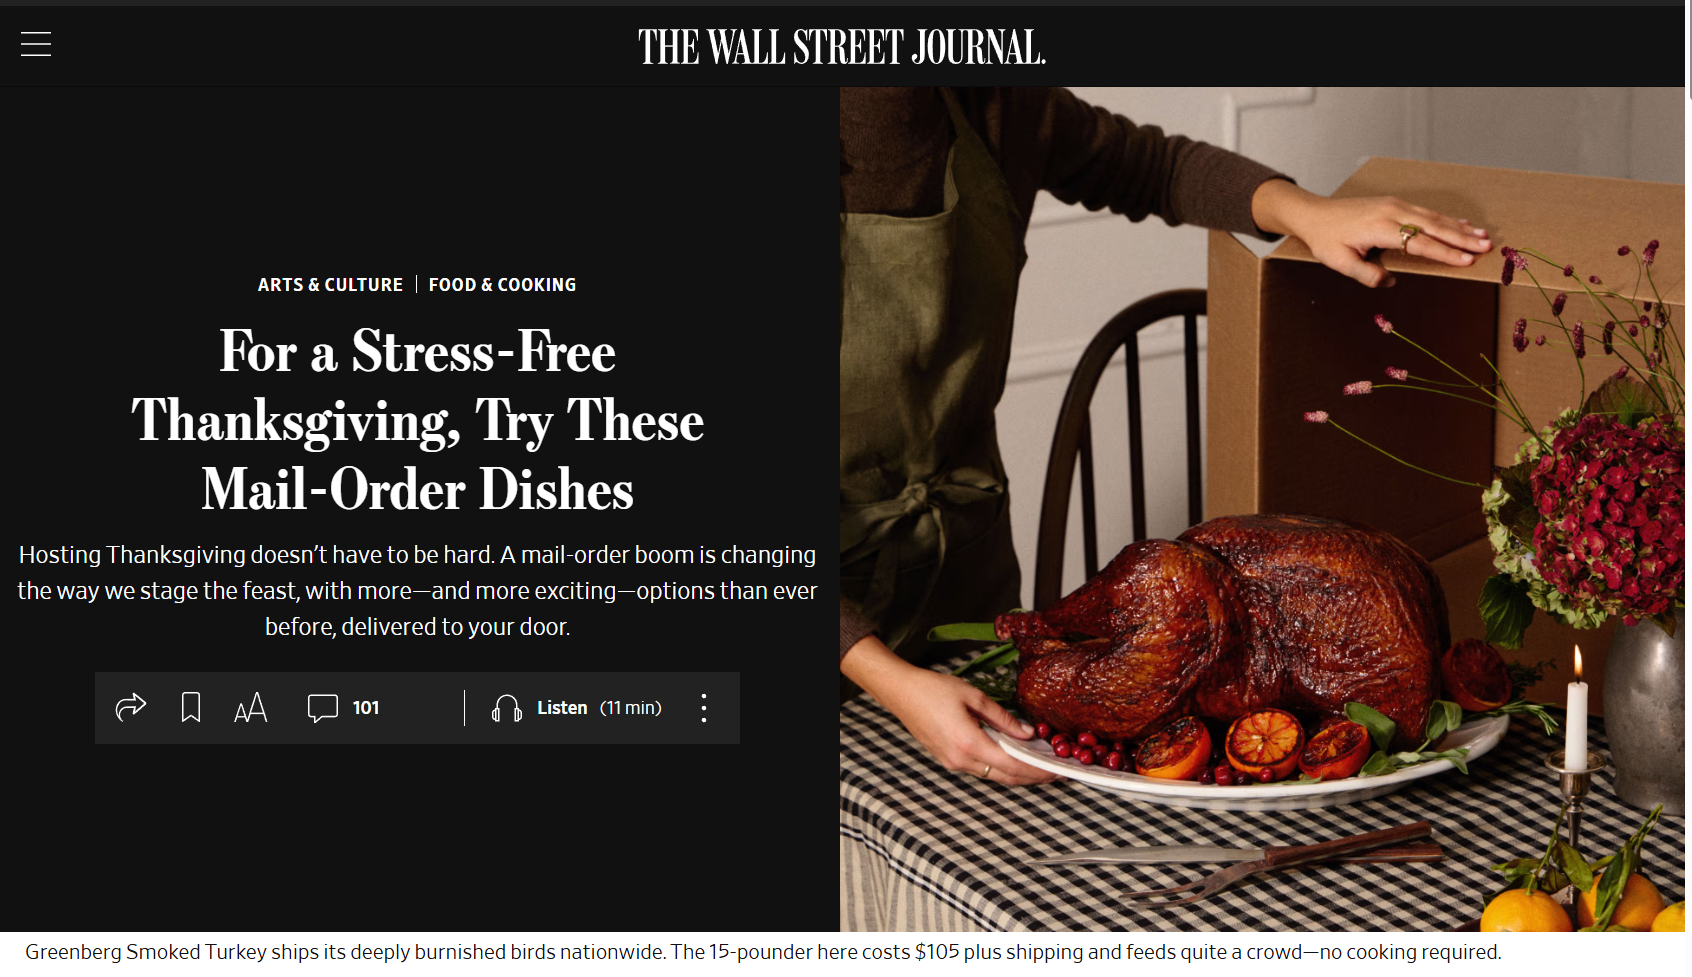Open the hamburger navigation menu
This screenshot has height=977, width=1692.
[x=36, y=44]
